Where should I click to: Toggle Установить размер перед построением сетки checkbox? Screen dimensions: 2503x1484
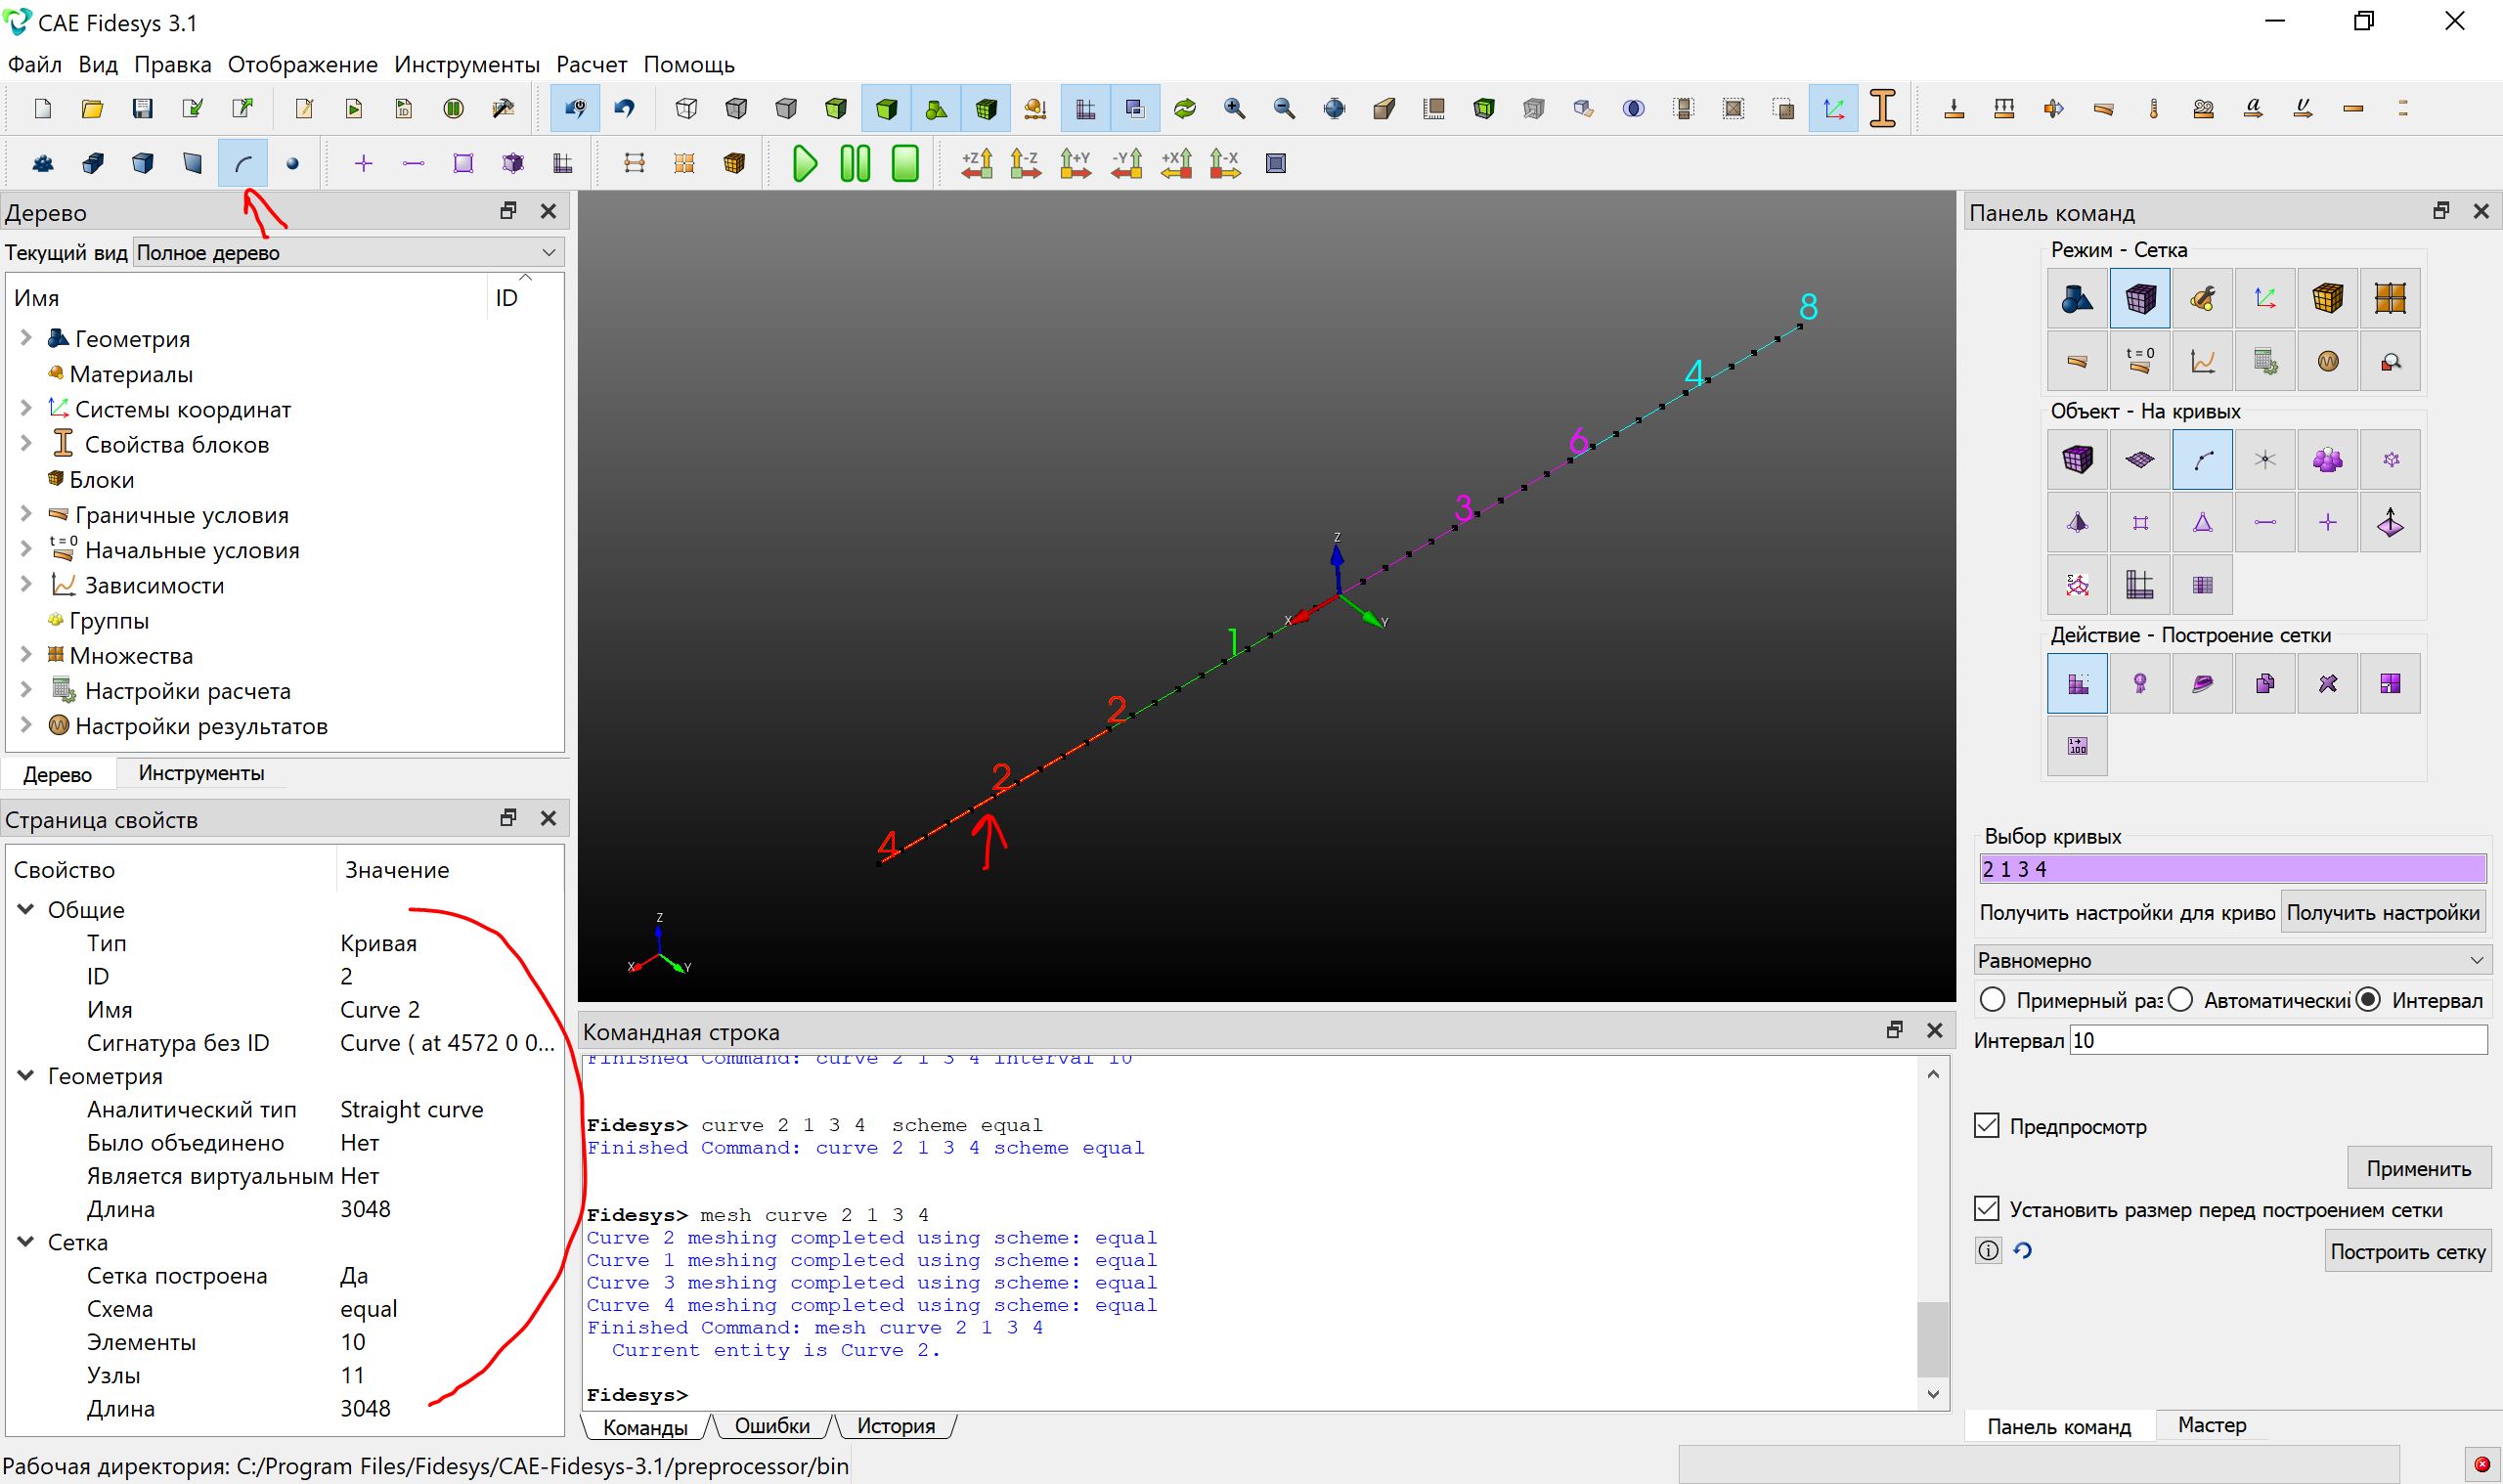[1987, 1209]
